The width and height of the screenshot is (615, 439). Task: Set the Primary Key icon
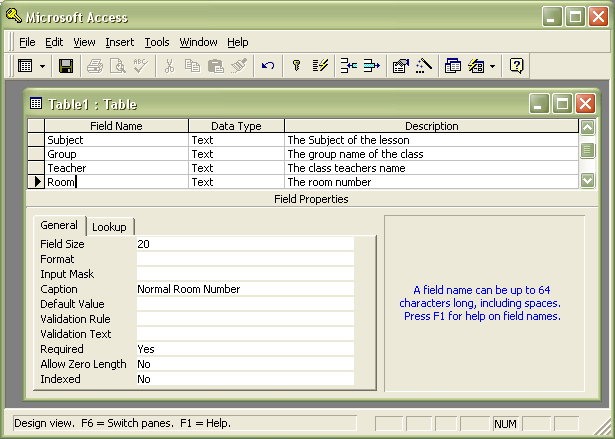tap(297, 66)
